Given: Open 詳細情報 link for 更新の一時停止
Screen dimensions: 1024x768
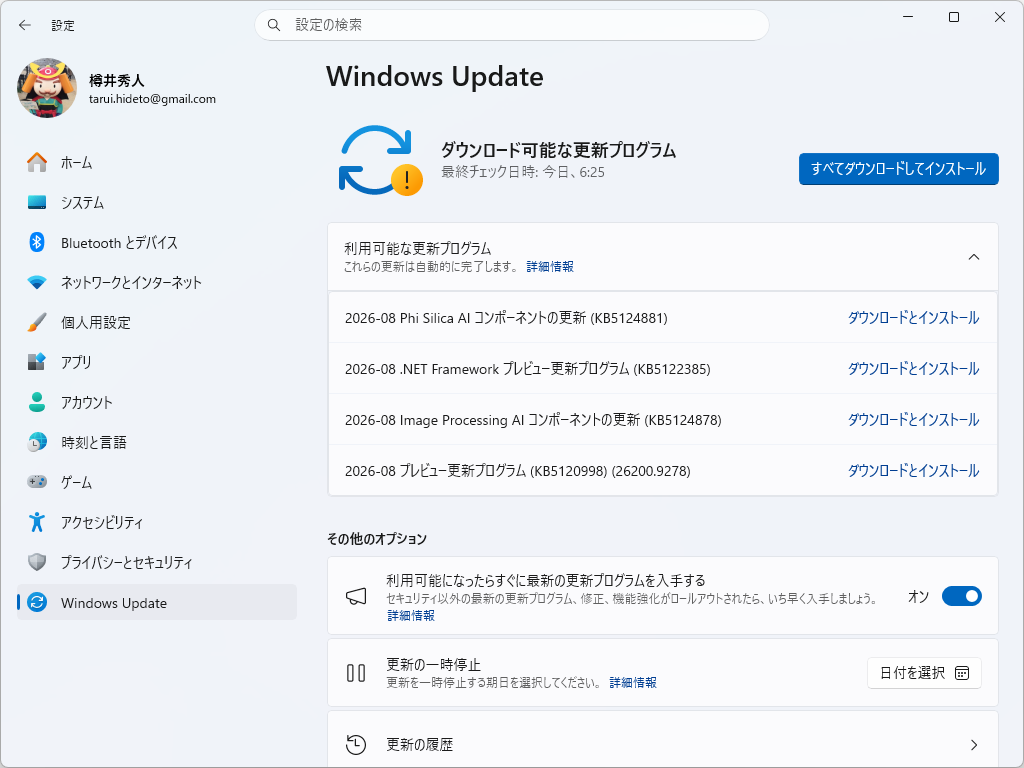Looking at the screenshot, I should (633, 682).
